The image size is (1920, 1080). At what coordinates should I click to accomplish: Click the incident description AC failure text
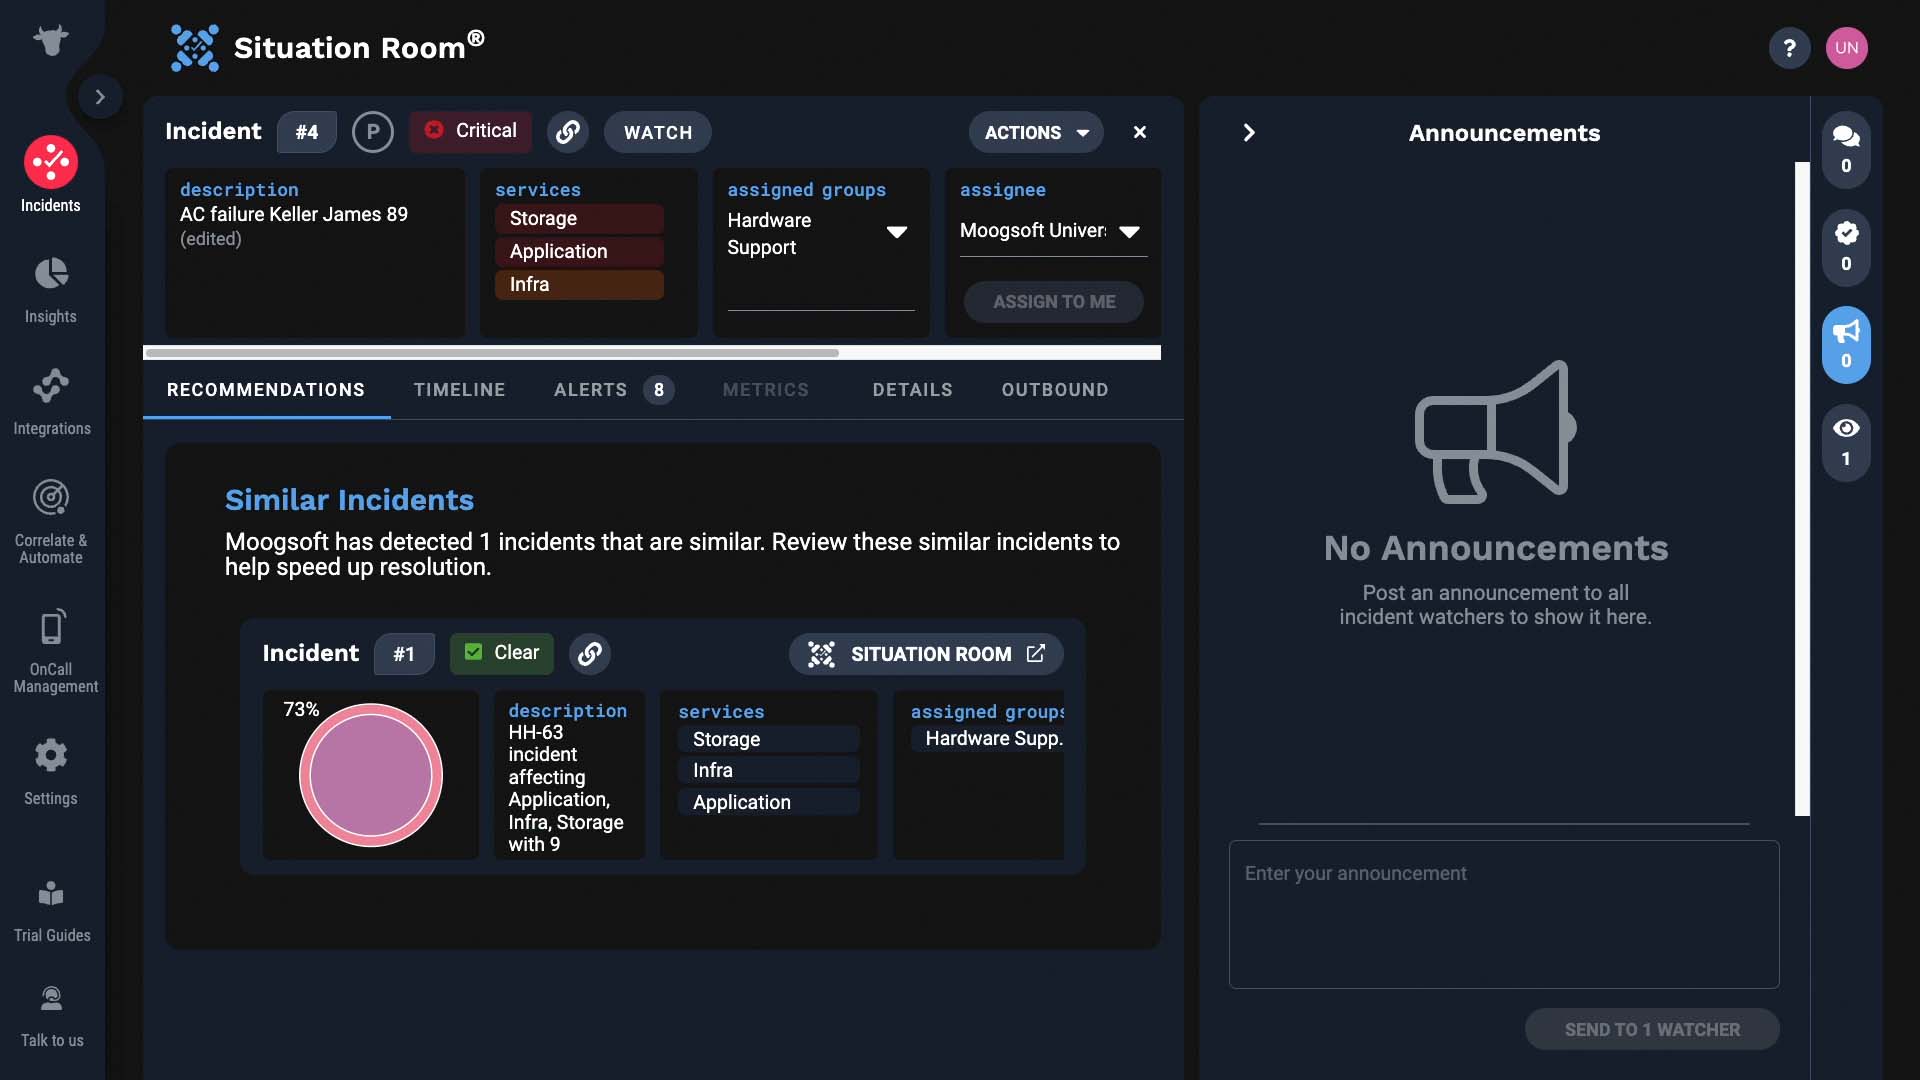coord(294,214)
